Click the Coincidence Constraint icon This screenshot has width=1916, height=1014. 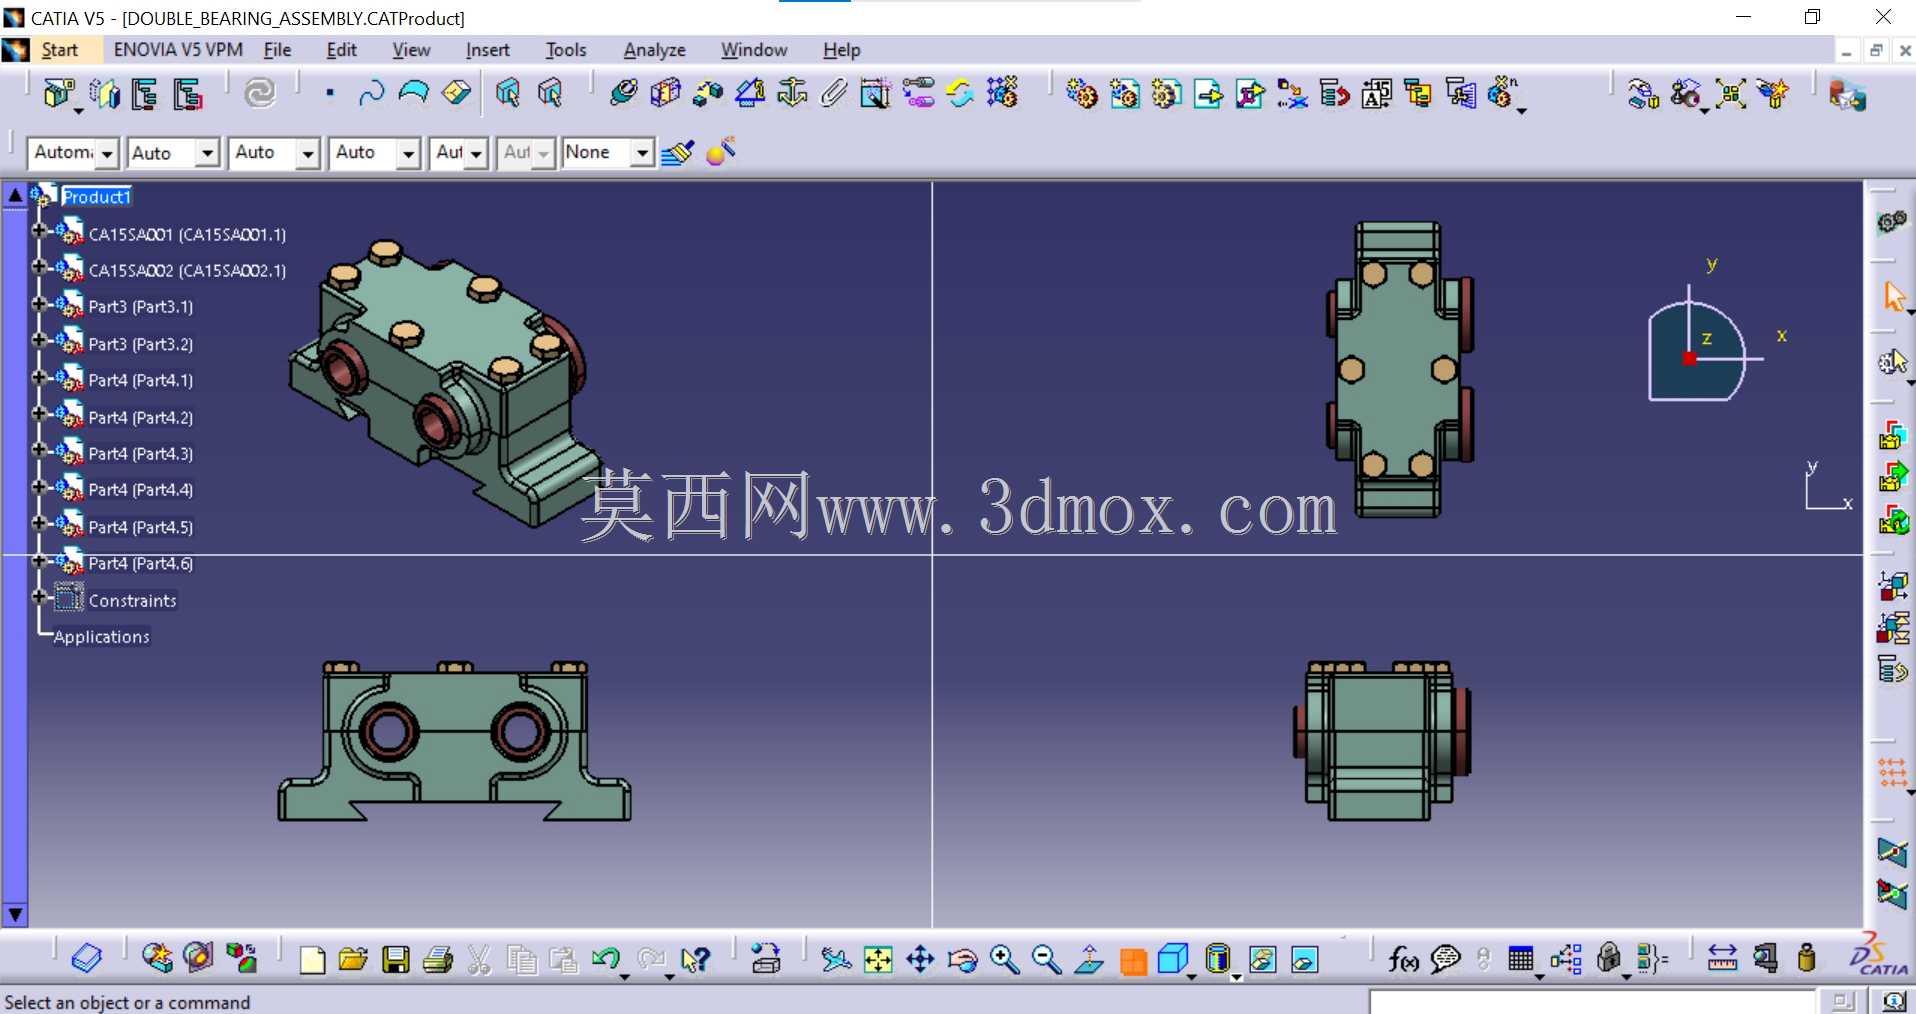click(x=623, y=93)
